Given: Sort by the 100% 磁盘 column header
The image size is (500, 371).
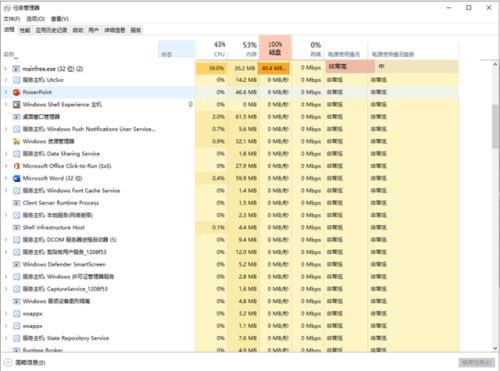Looking at the screenshot, I should coord(275,48).
